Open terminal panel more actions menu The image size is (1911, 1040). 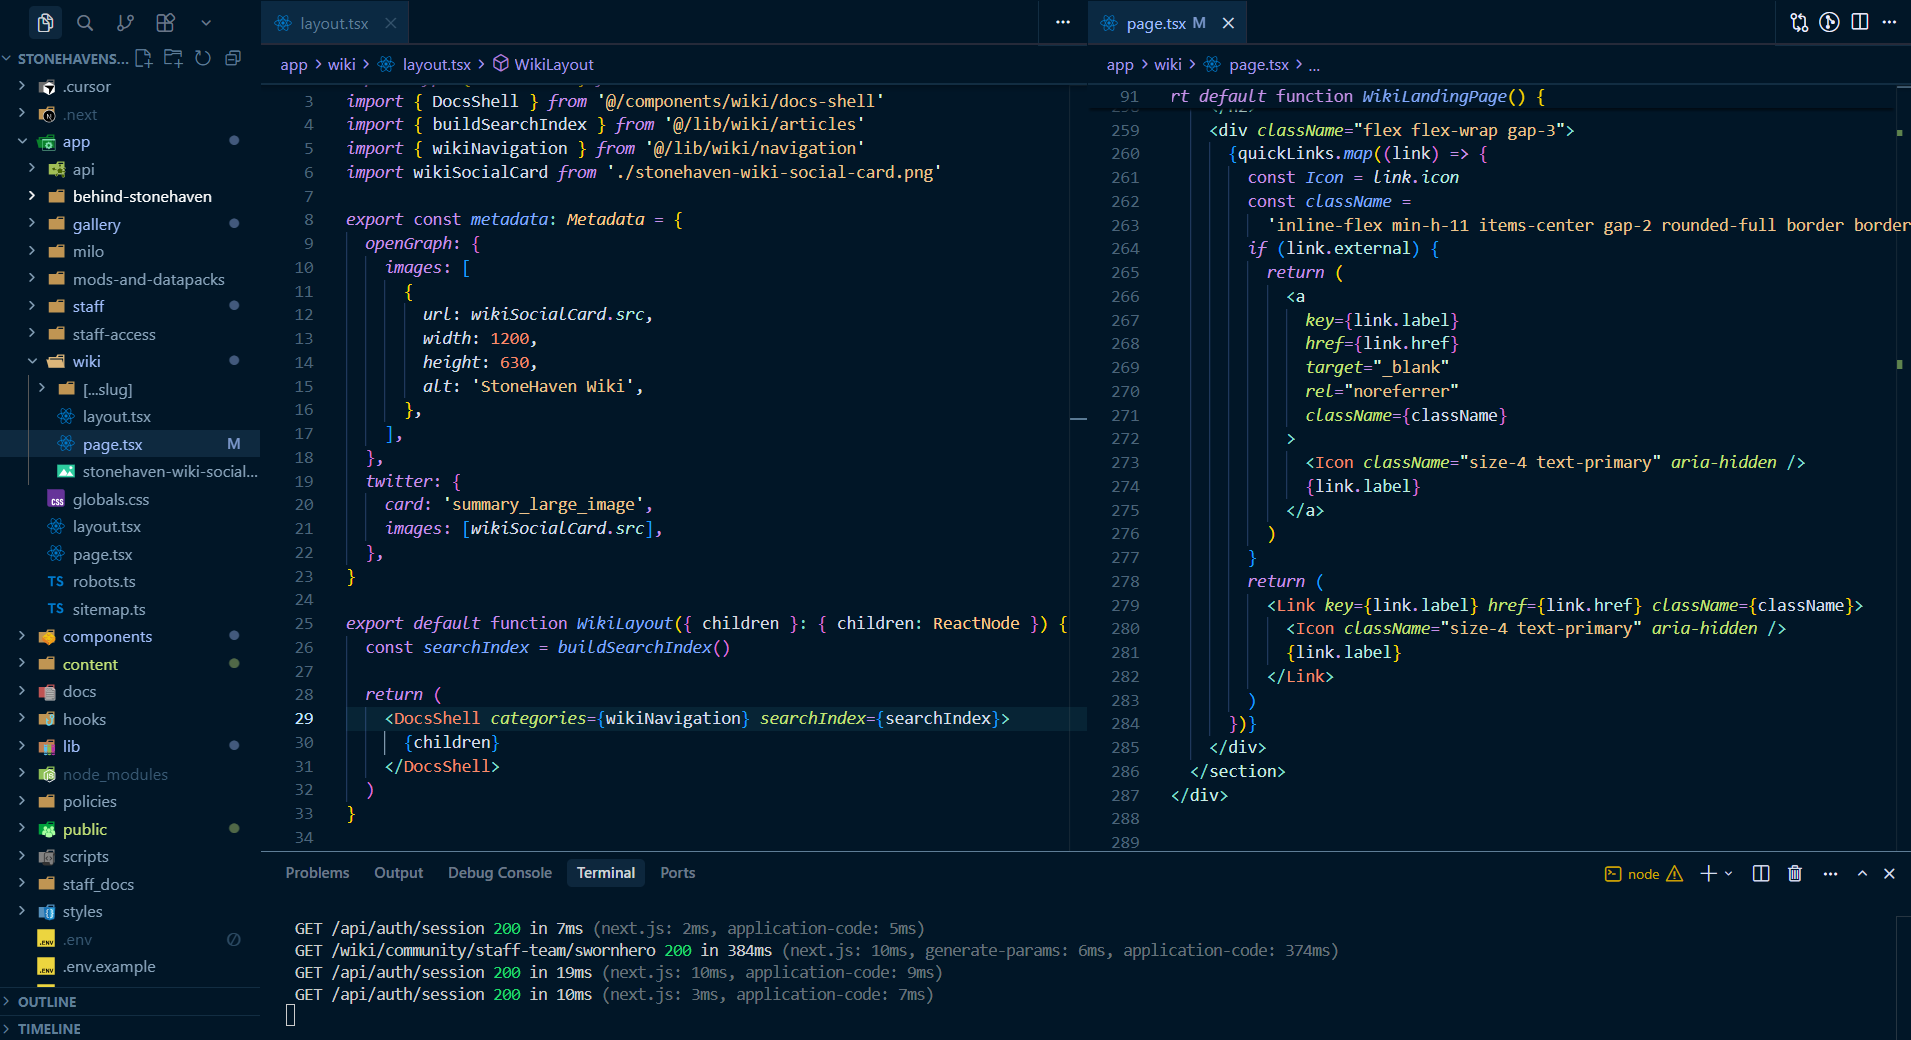point(1830,874)
